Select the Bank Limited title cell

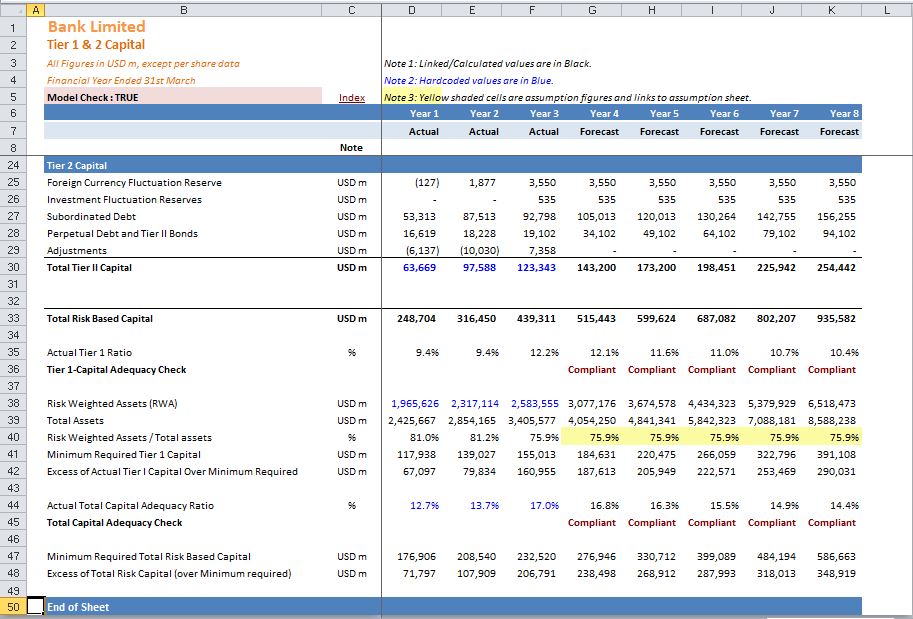(97, 27)
